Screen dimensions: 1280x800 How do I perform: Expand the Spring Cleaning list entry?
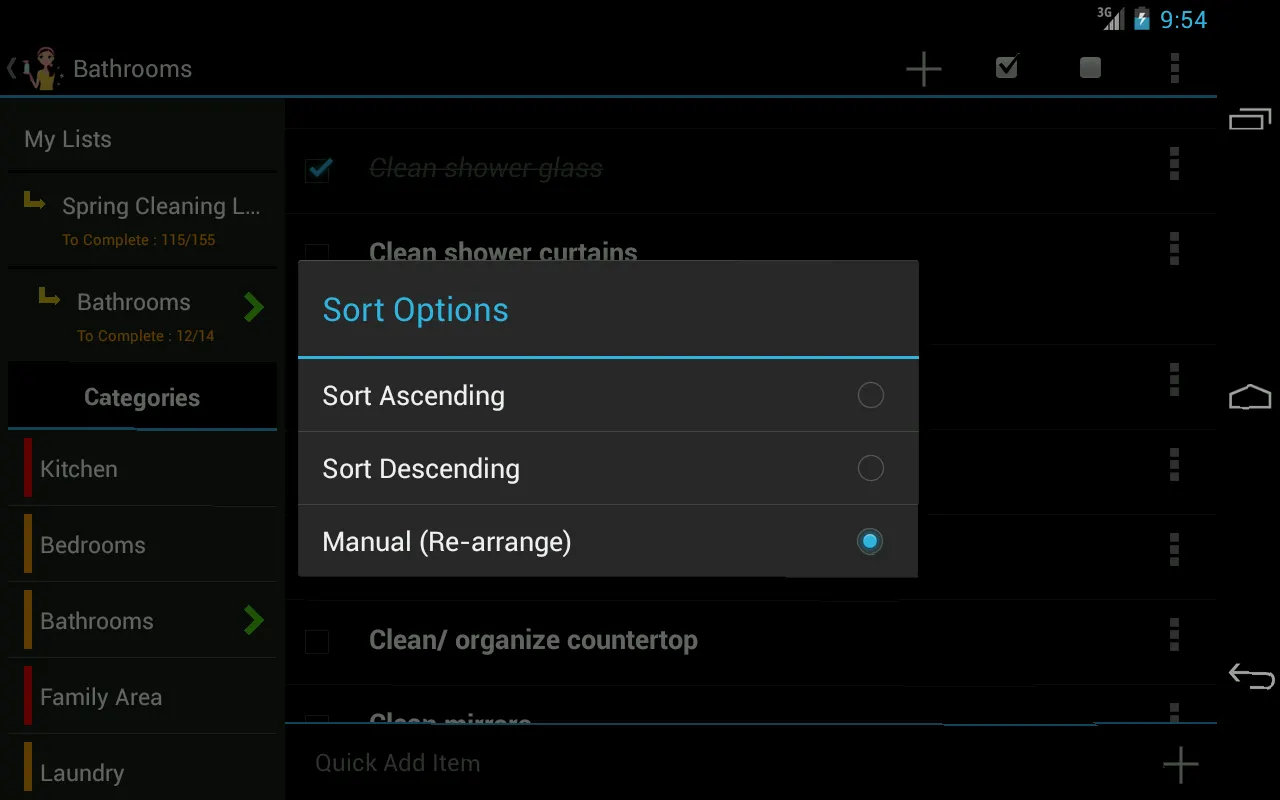tap(142, 220)
